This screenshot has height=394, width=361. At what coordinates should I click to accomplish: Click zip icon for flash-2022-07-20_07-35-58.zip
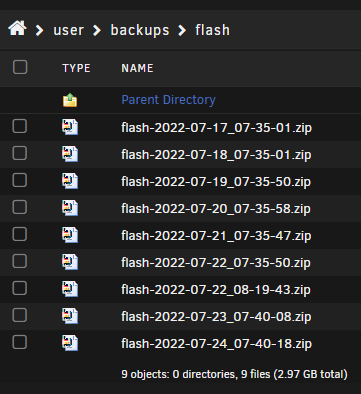(70, 208)
